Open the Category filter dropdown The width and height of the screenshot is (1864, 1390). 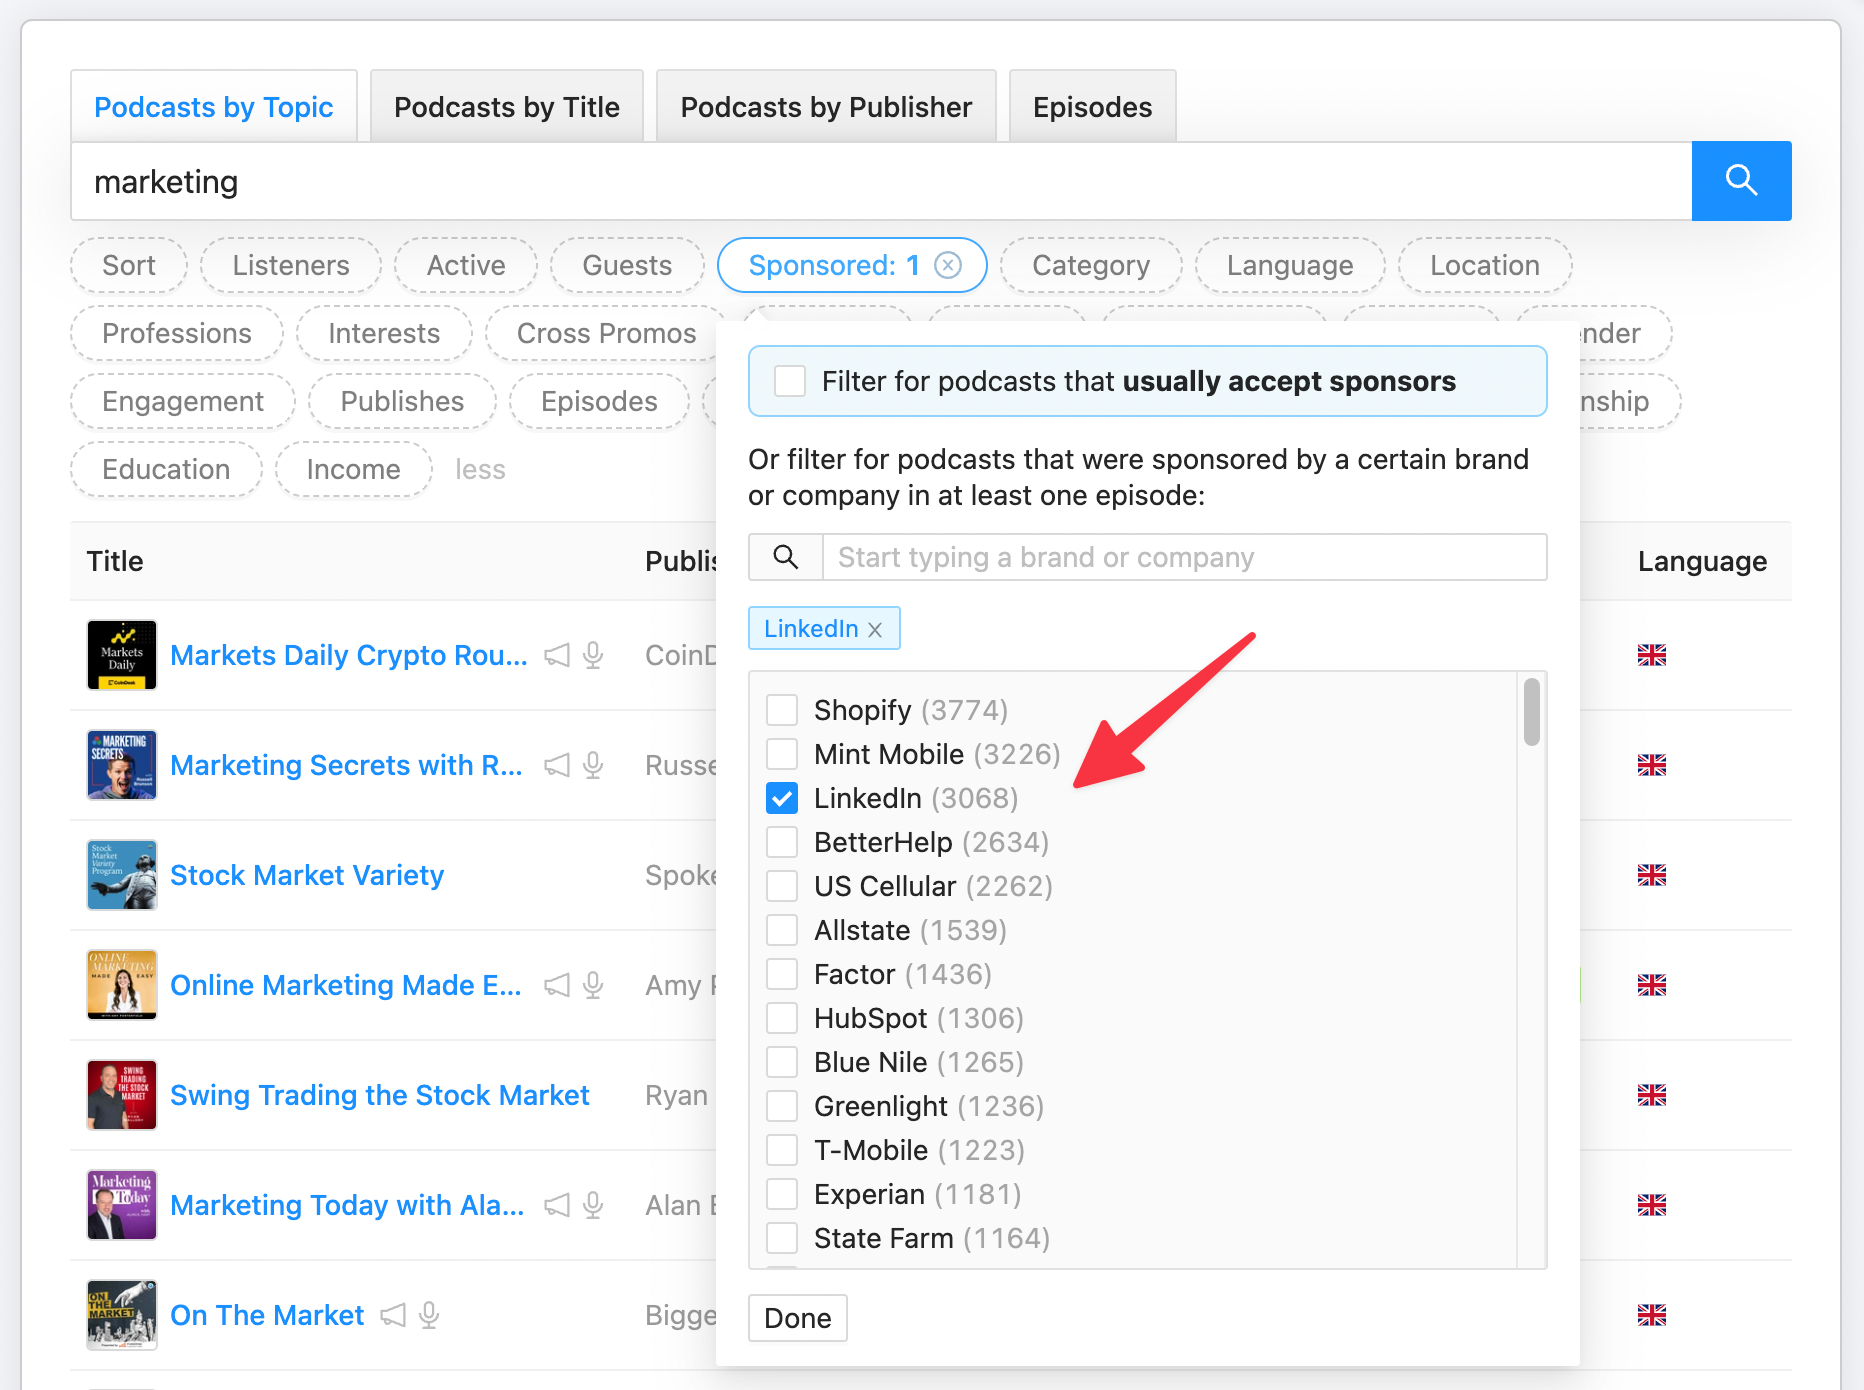coord(1091,265)
